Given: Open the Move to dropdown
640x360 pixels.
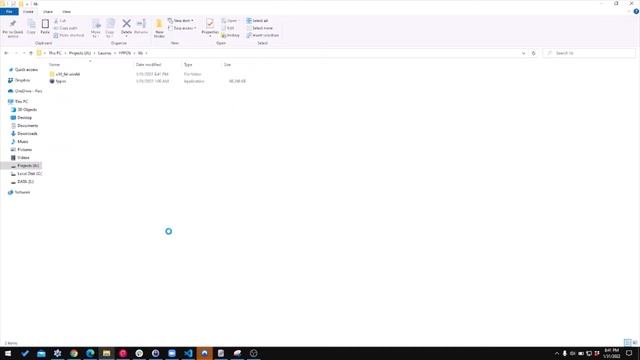Looking at the screenshot, I should pos(96,34).
